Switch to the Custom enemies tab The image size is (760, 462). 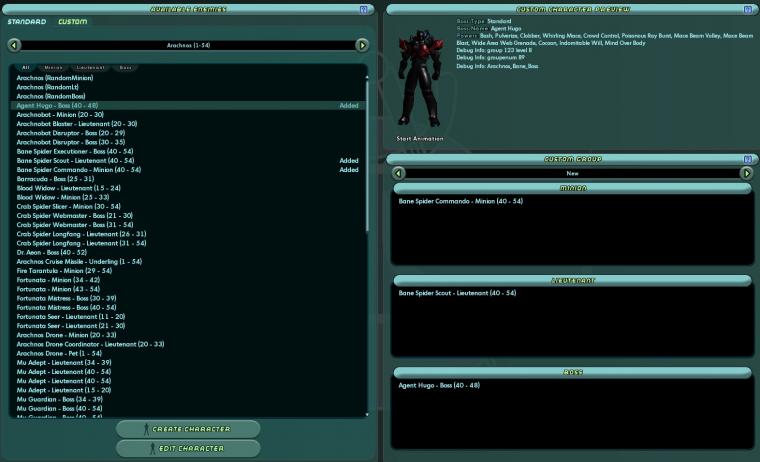click(73, 22)
